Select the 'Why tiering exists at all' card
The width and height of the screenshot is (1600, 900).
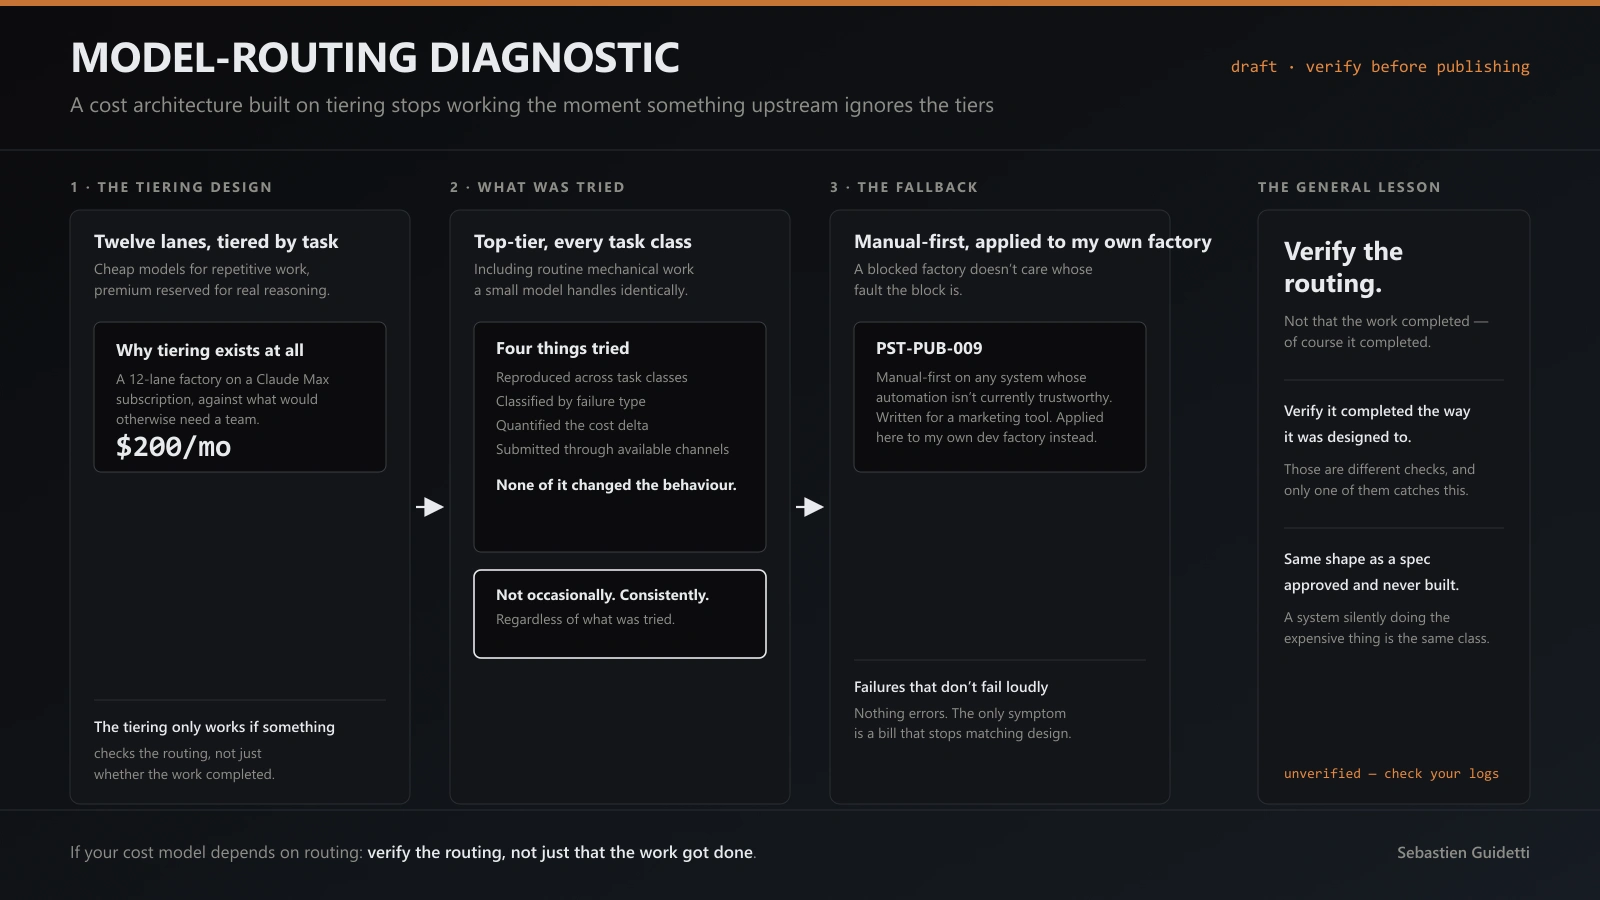pyautogui.click(x=240, y=397)
